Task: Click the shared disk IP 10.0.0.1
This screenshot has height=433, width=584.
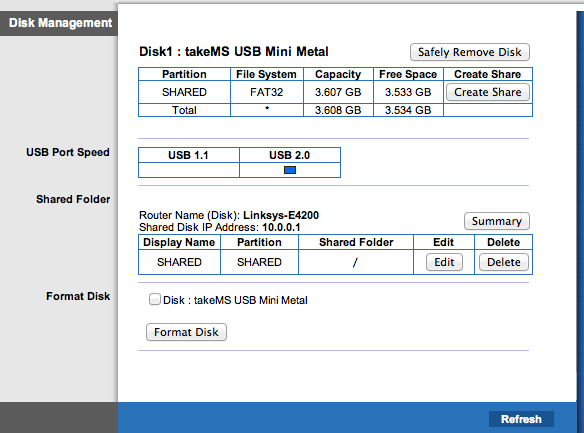Action: pos(281,227)
